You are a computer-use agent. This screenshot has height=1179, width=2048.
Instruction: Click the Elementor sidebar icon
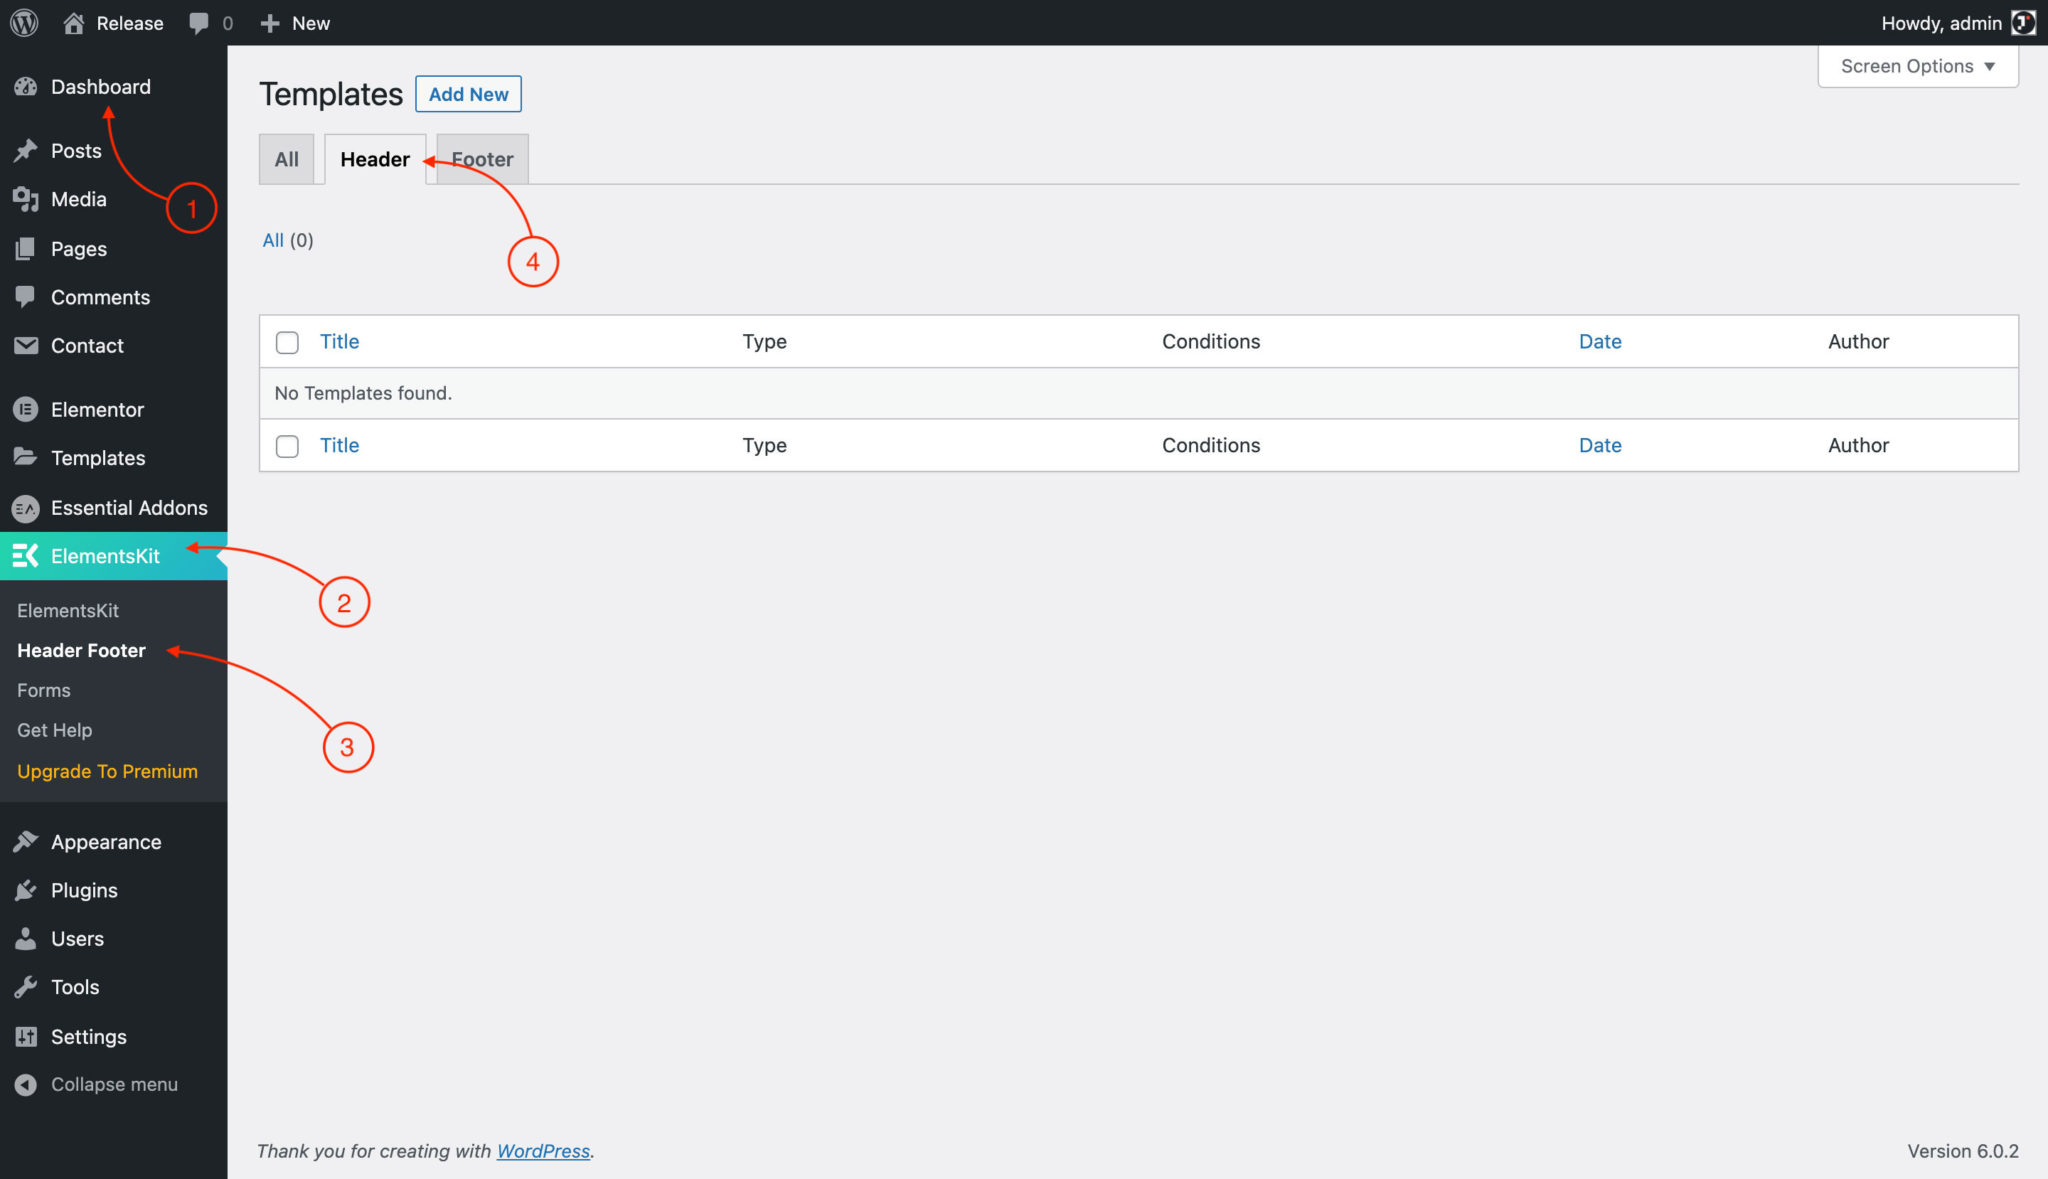click(x=25, y=409)
